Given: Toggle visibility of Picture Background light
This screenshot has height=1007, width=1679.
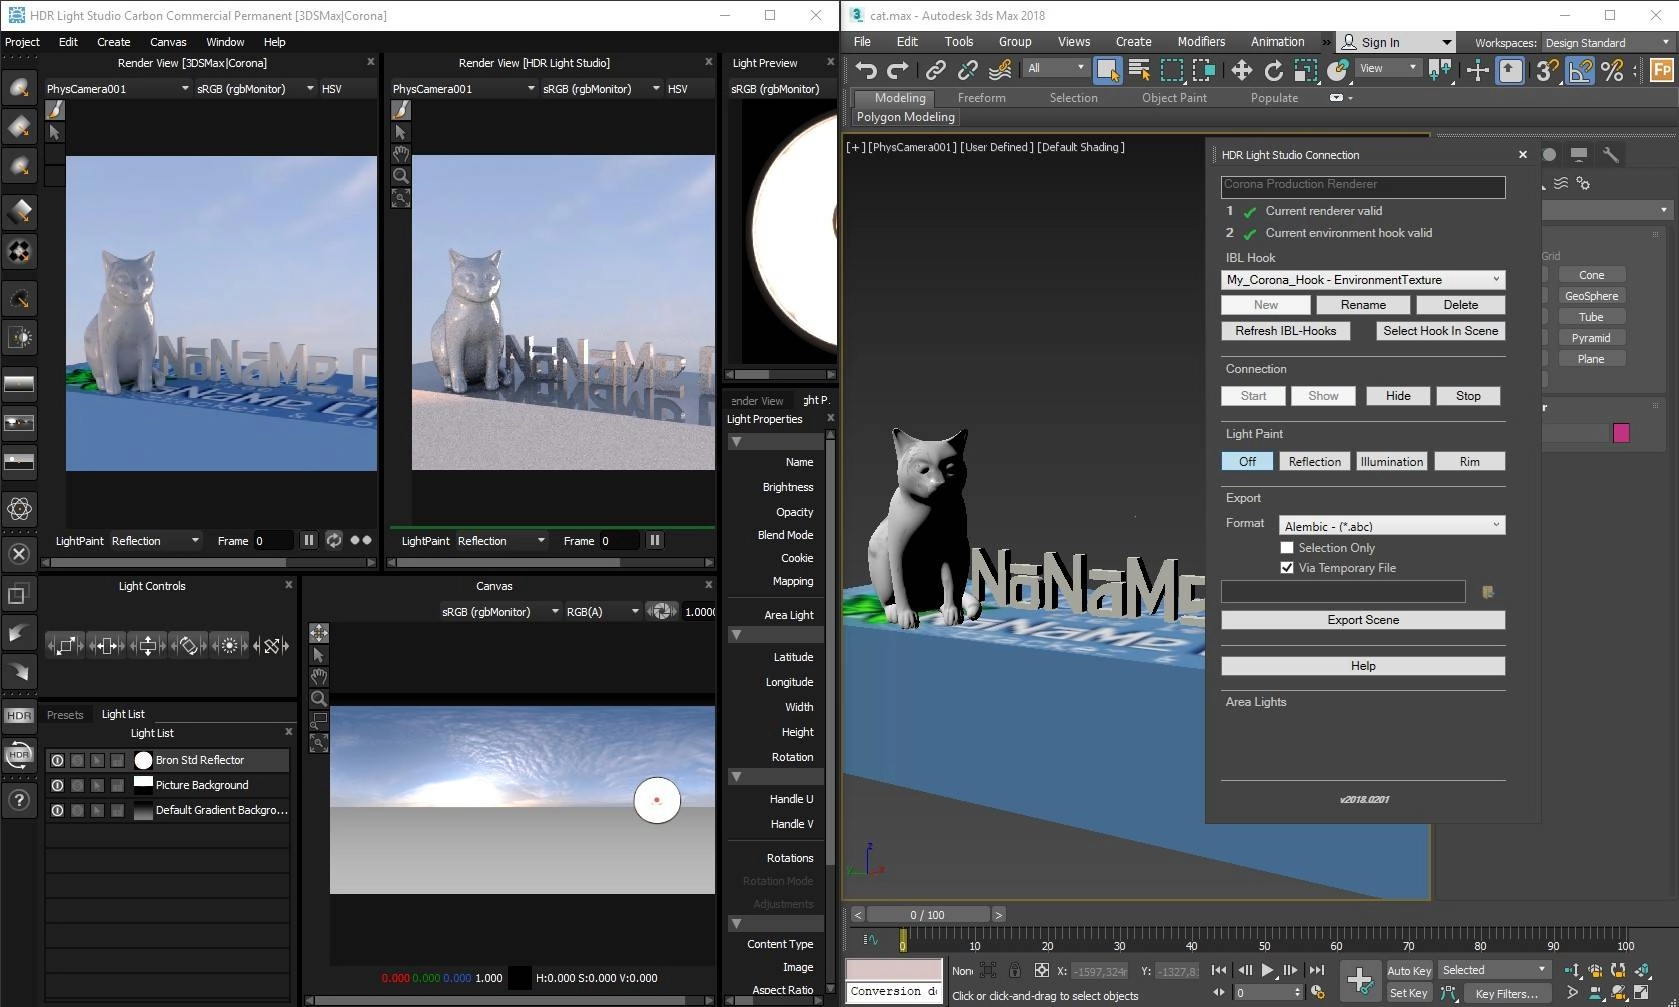Looking at the screenshot, I should [57, 785].
